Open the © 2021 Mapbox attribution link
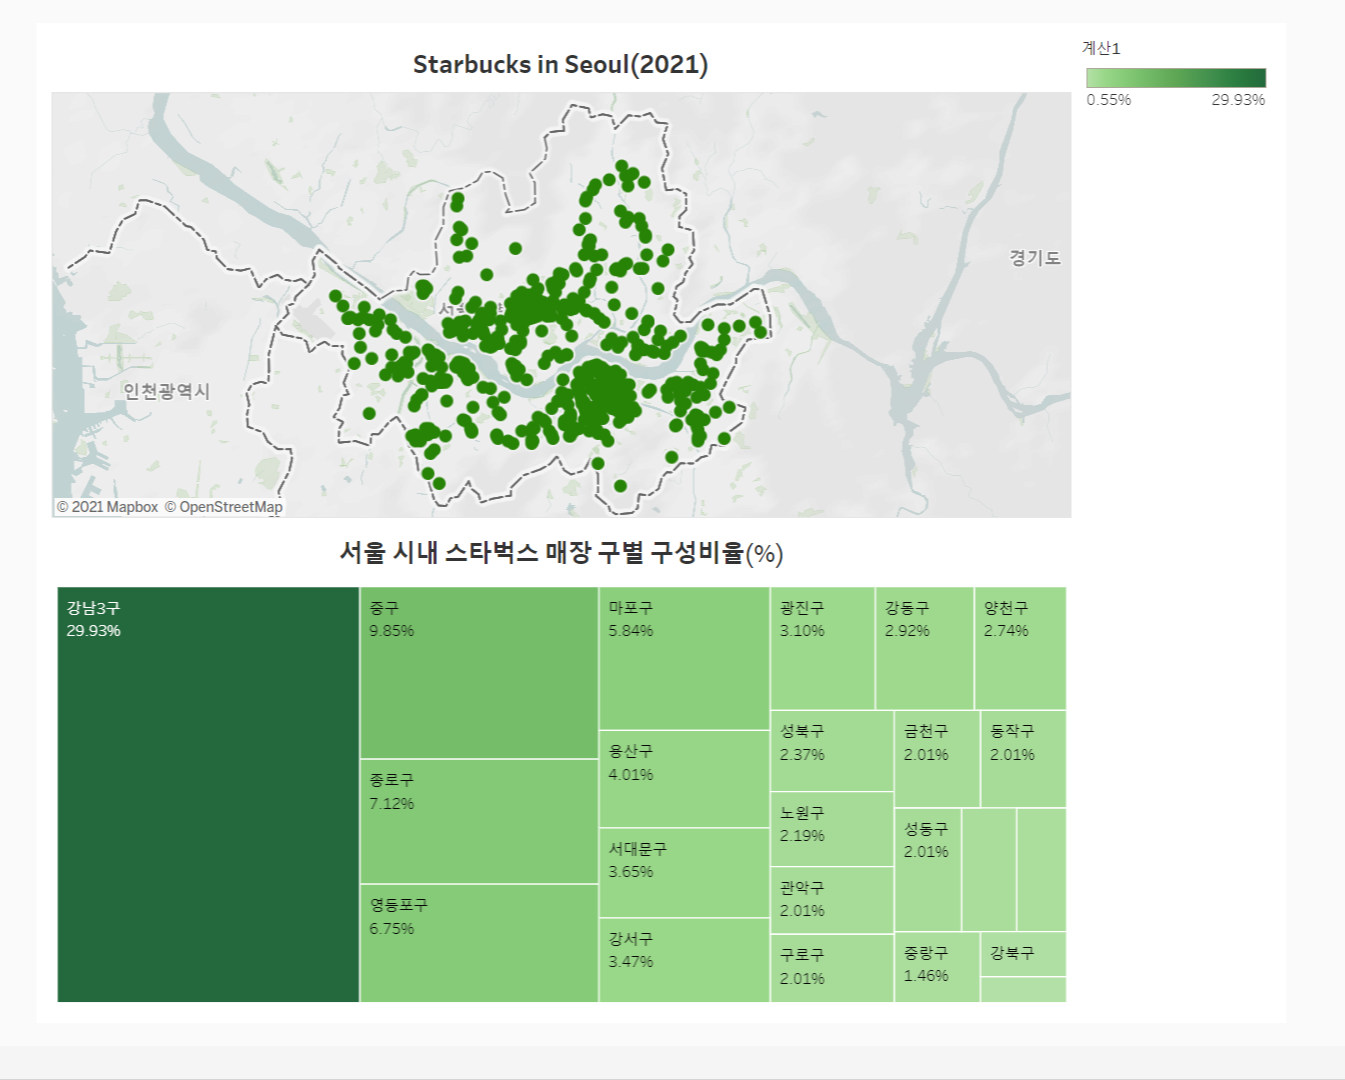This screenshot has width=1345, height=1080. pos(107,507)
